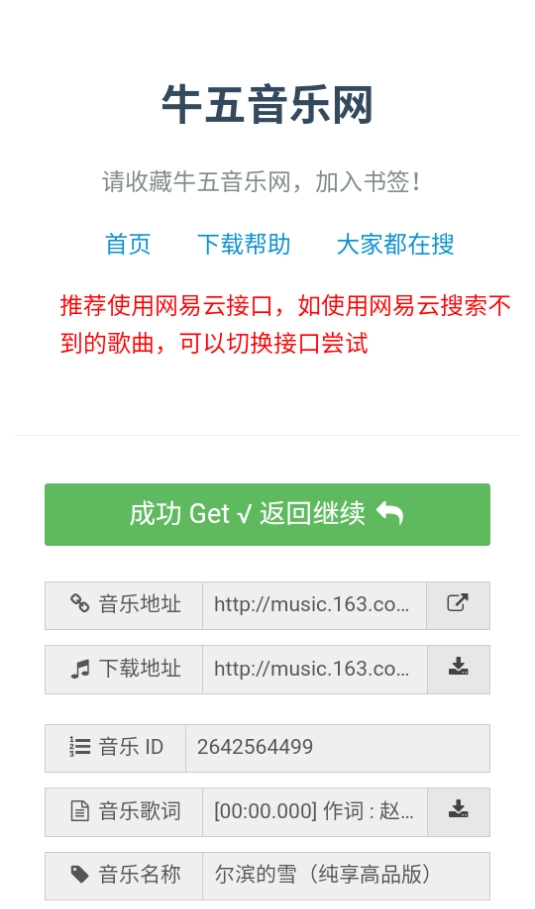535x909 pixels.
Task: Click the 牛五音乐网 site title
Action: coord(267,105)
